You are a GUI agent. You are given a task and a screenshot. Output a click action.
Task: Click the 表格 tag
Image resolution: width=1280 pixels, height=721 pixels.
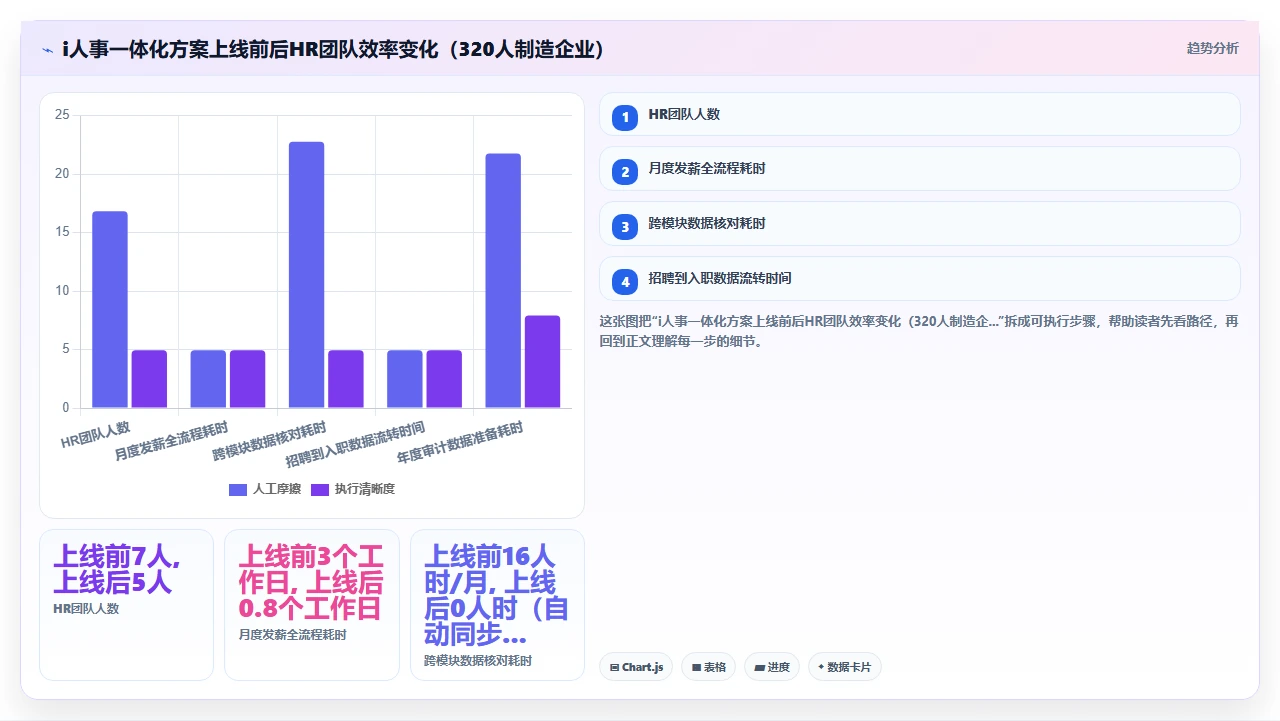[x=708, y=667]
